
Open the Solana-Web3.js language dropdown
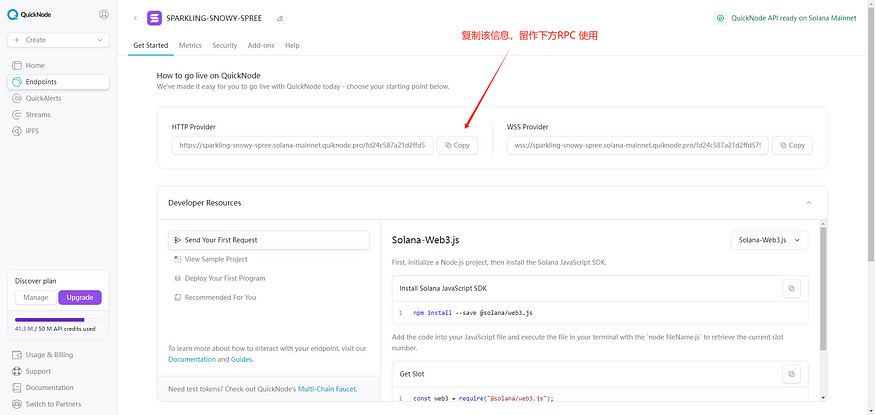pyautogui.click(x=770, y=240)
